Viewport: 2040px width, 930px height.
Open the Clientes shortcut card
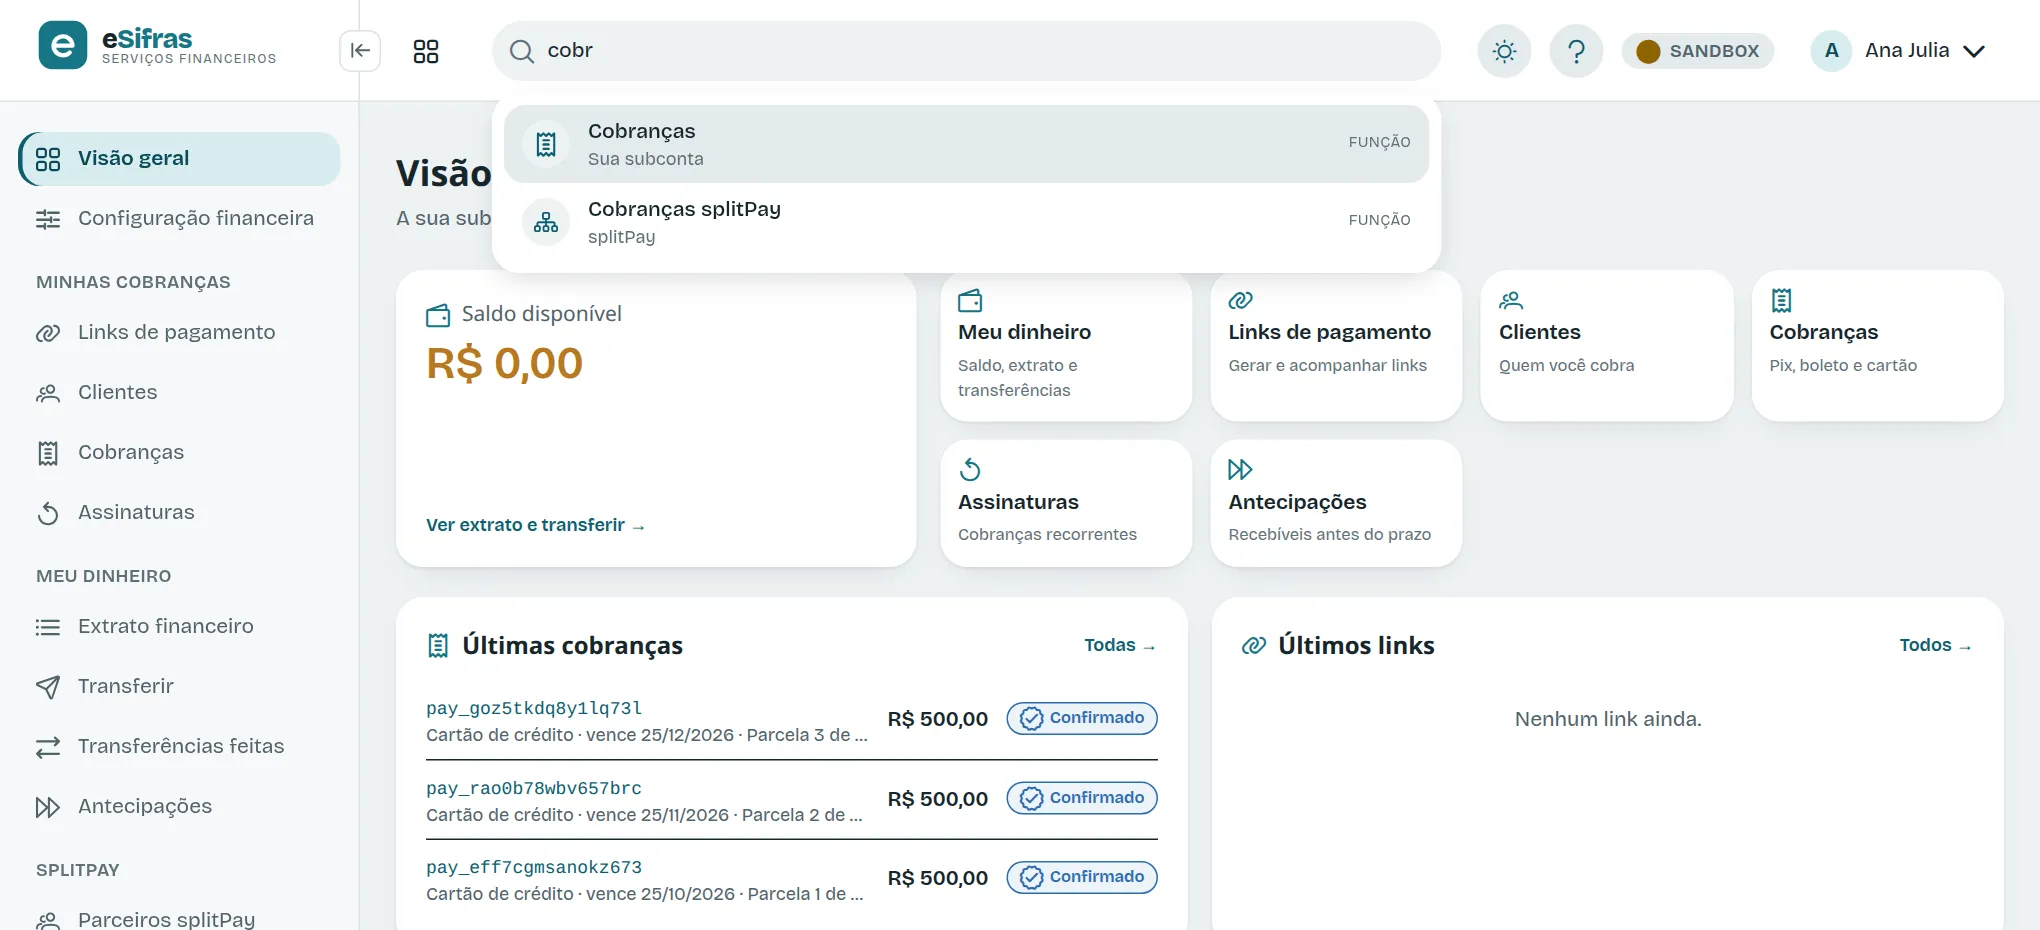(1607, 346)
